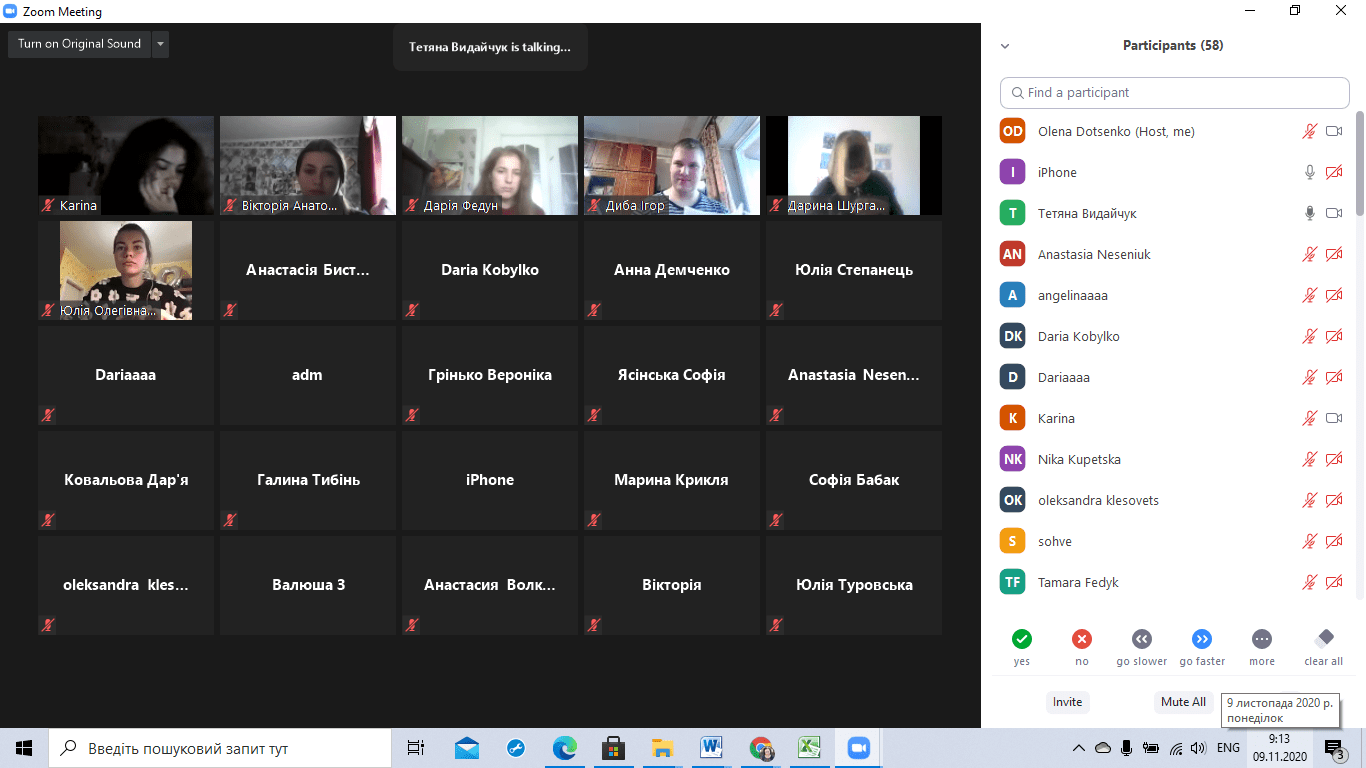Viewport: 1366px width, 768px height.
Task: Toggle Karina's video camera in participant list
Action: click(x=1333, y=418)
